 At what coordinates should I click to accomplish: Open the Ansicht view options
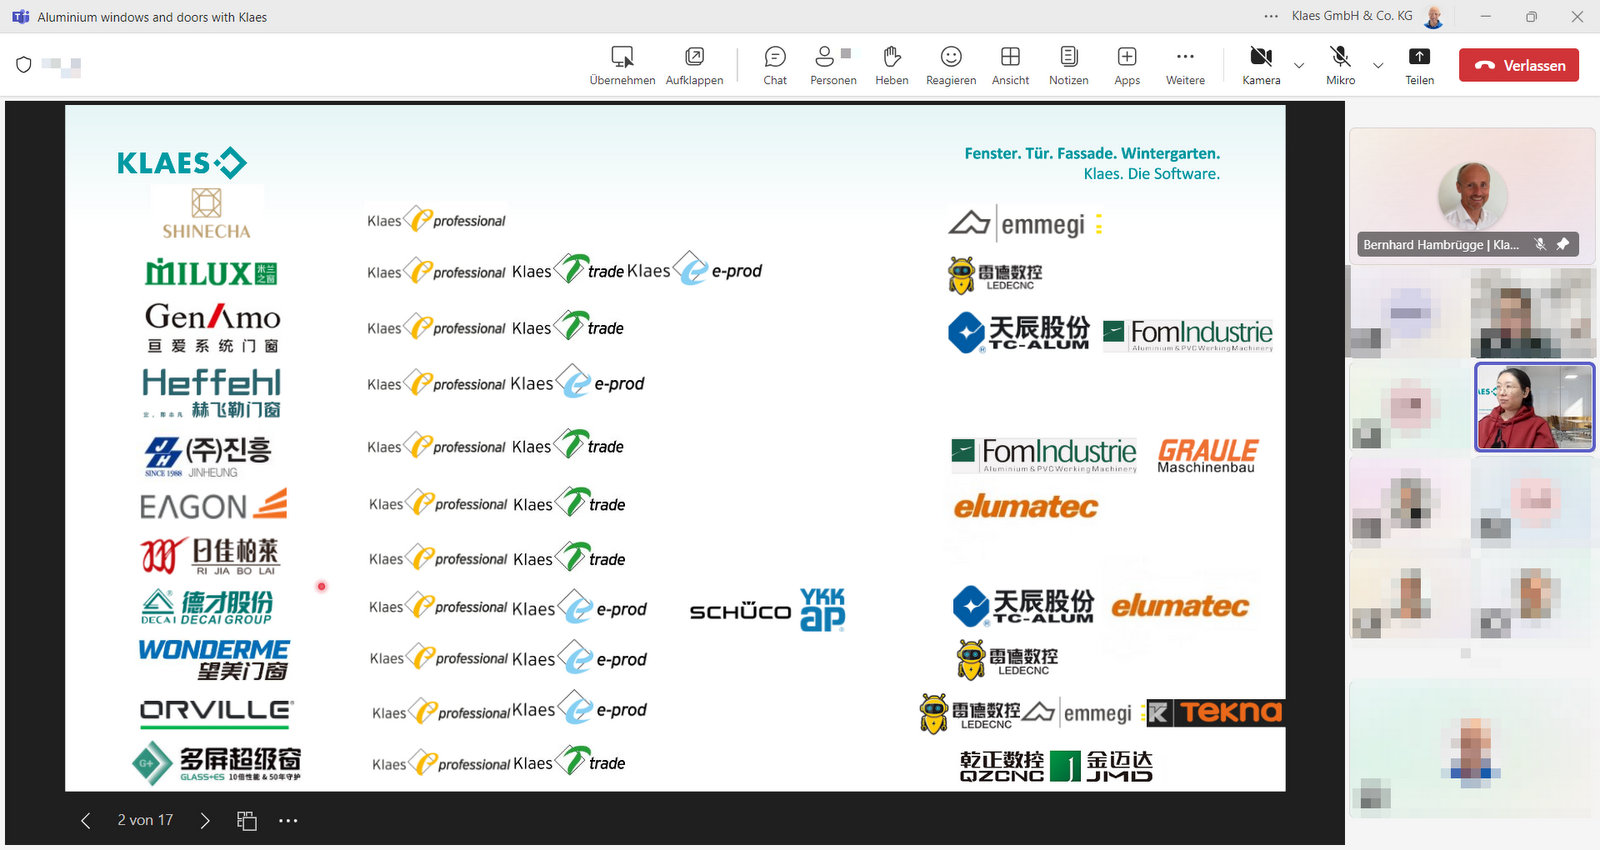pyautogui.click(x=1010, y=65)
